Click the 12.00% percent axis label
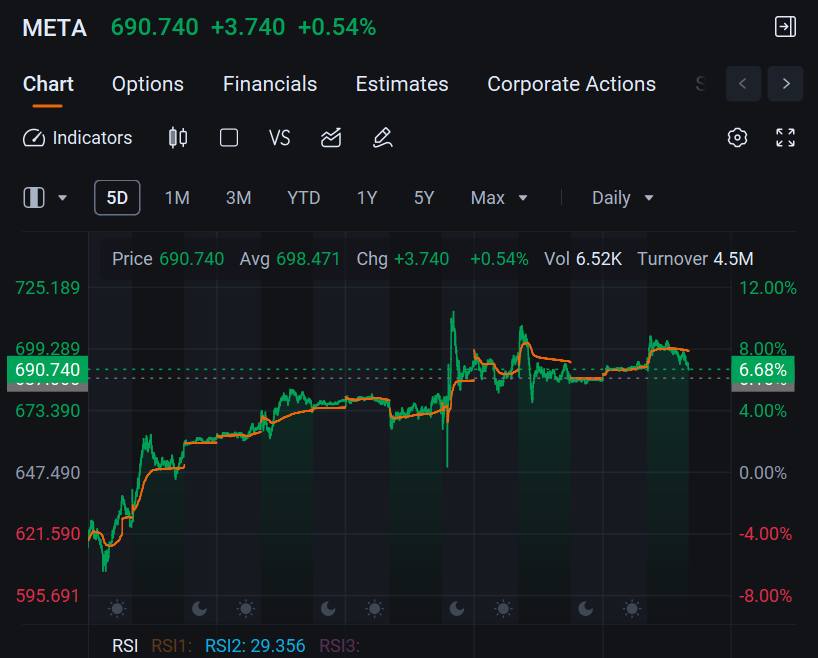Screen dimensions: 818x658 pos(767,288)
